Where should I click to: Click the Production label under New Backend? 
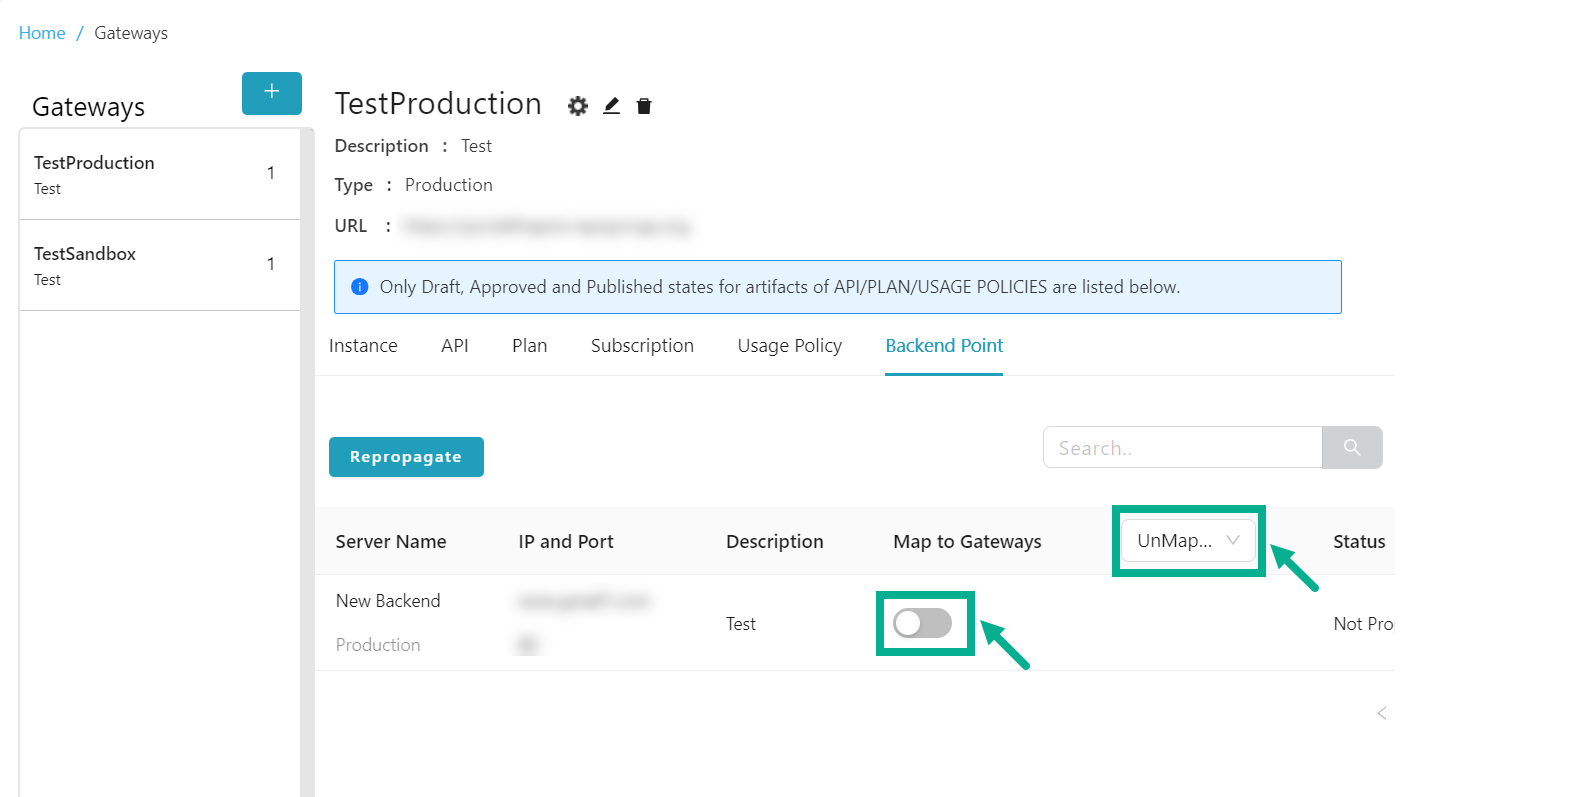click(378, 645)
